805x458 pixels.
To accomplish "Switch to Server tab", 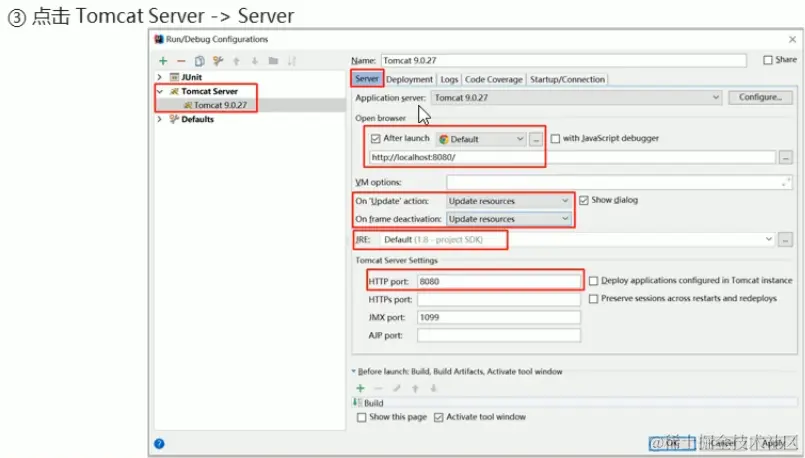I will coord(367,79).
